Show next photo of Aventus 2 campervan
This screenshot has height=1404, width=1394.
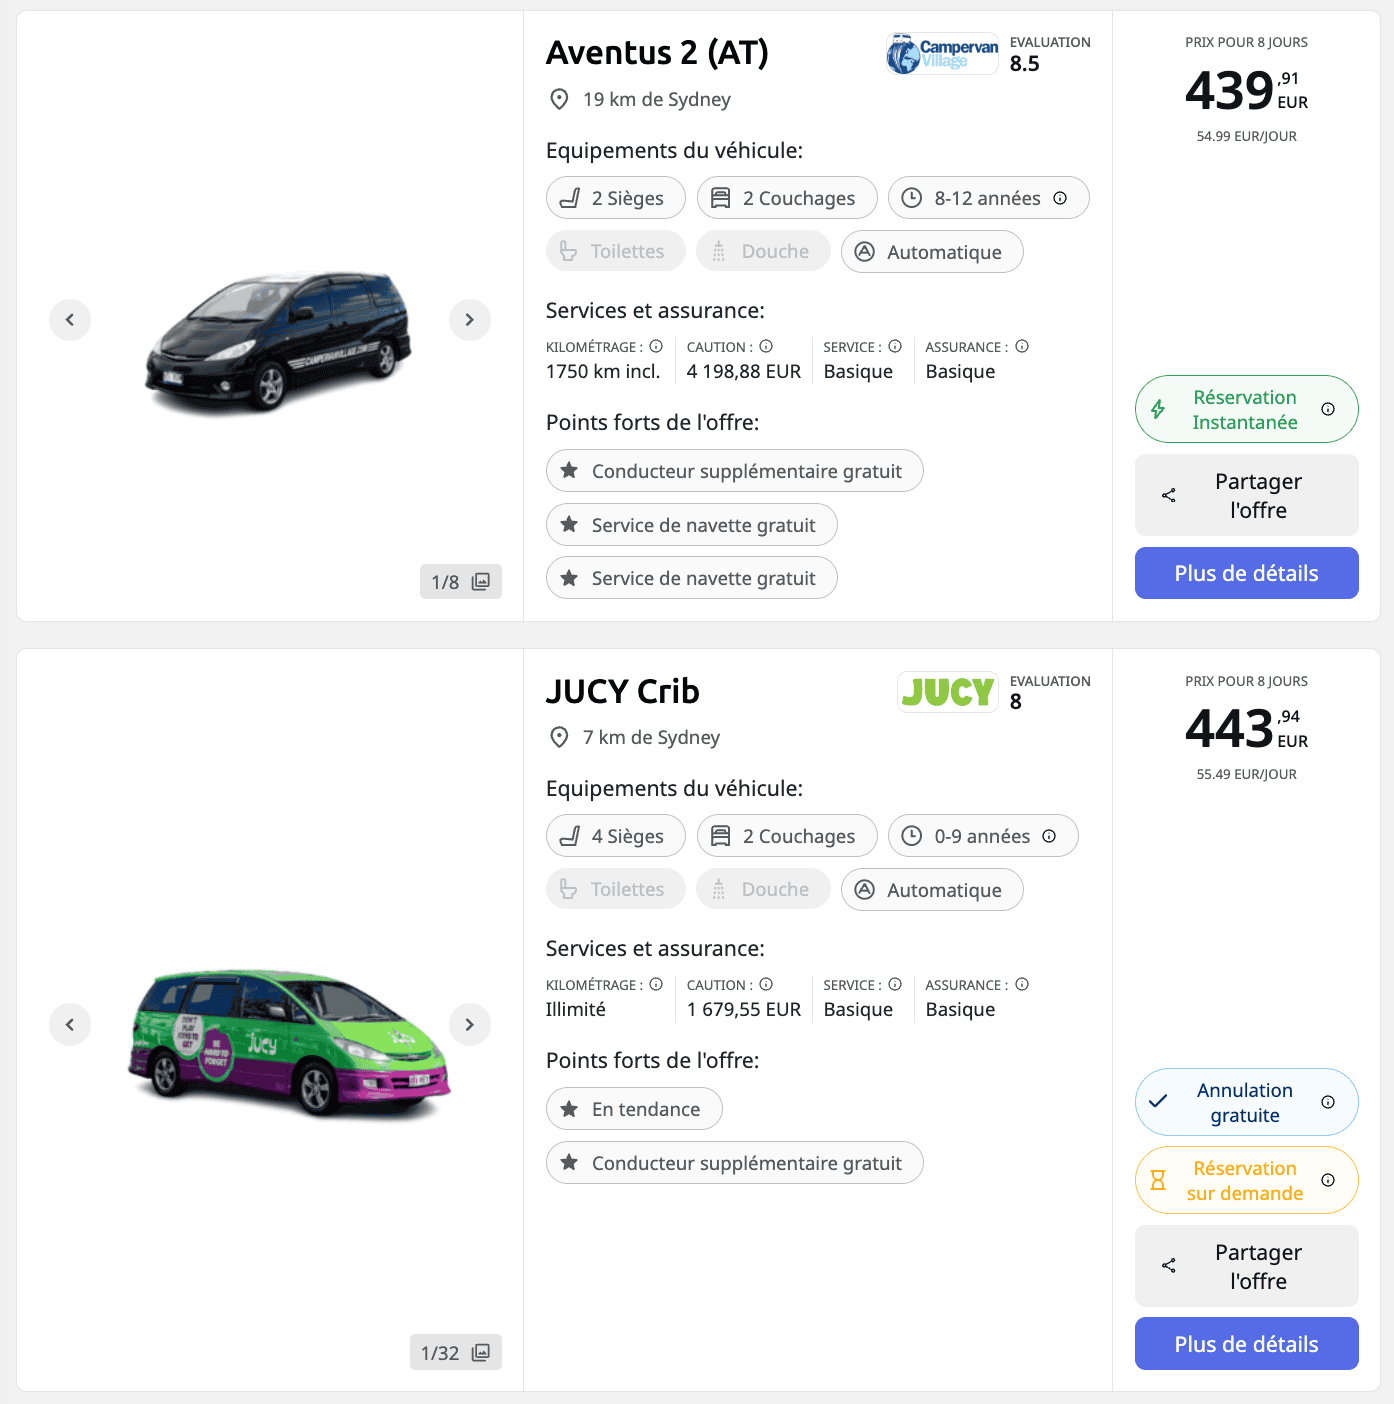point(469,320)
